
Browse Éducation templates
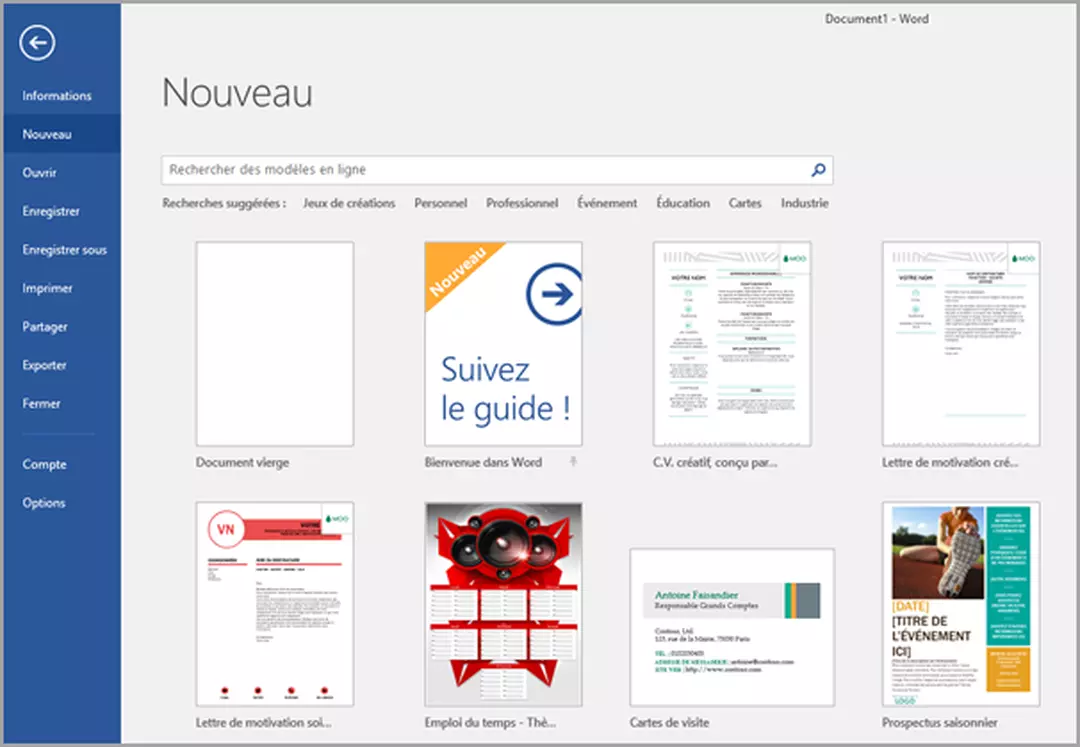pos(683,203)
